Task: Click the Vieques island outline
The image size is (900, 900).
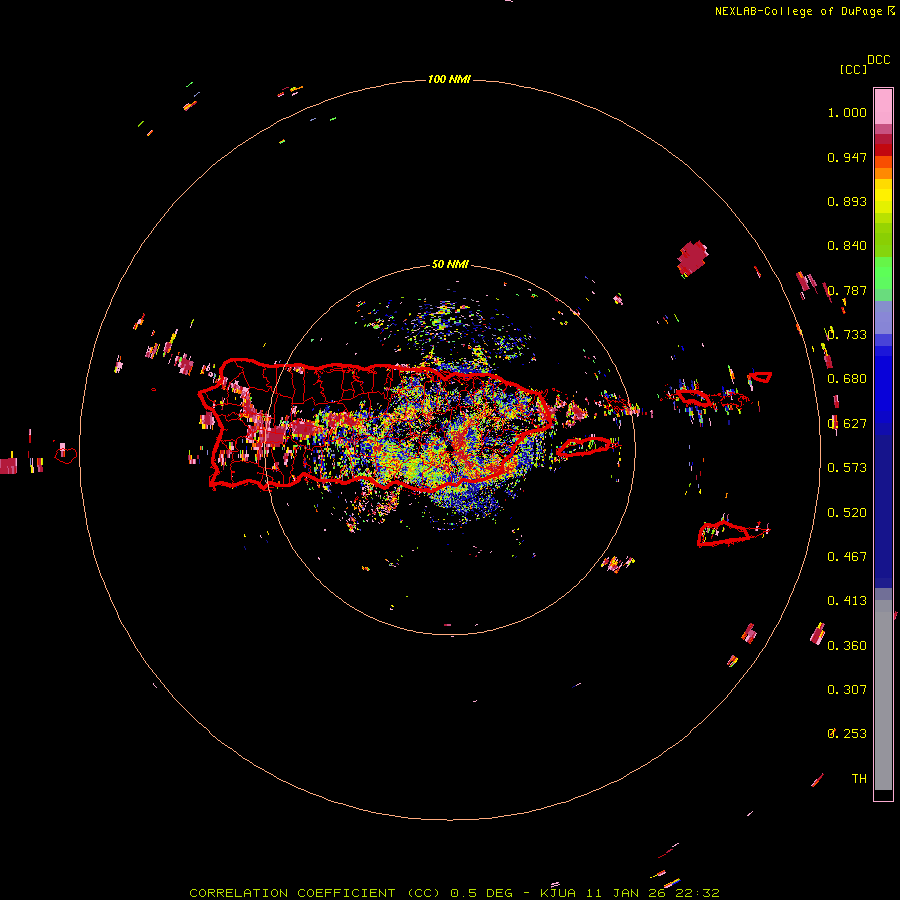Action: pyautogui.click(x=585, y=447)
